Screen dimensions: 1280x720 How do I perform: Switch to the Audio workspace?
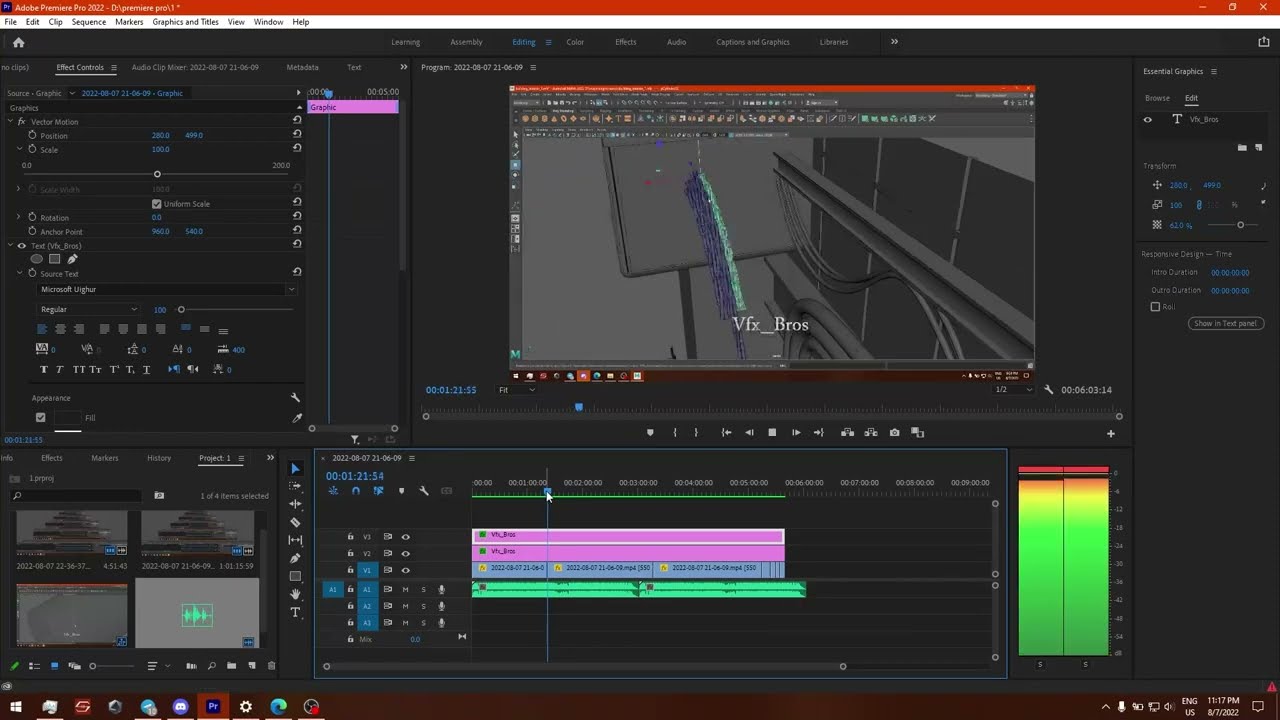(676, 42)
